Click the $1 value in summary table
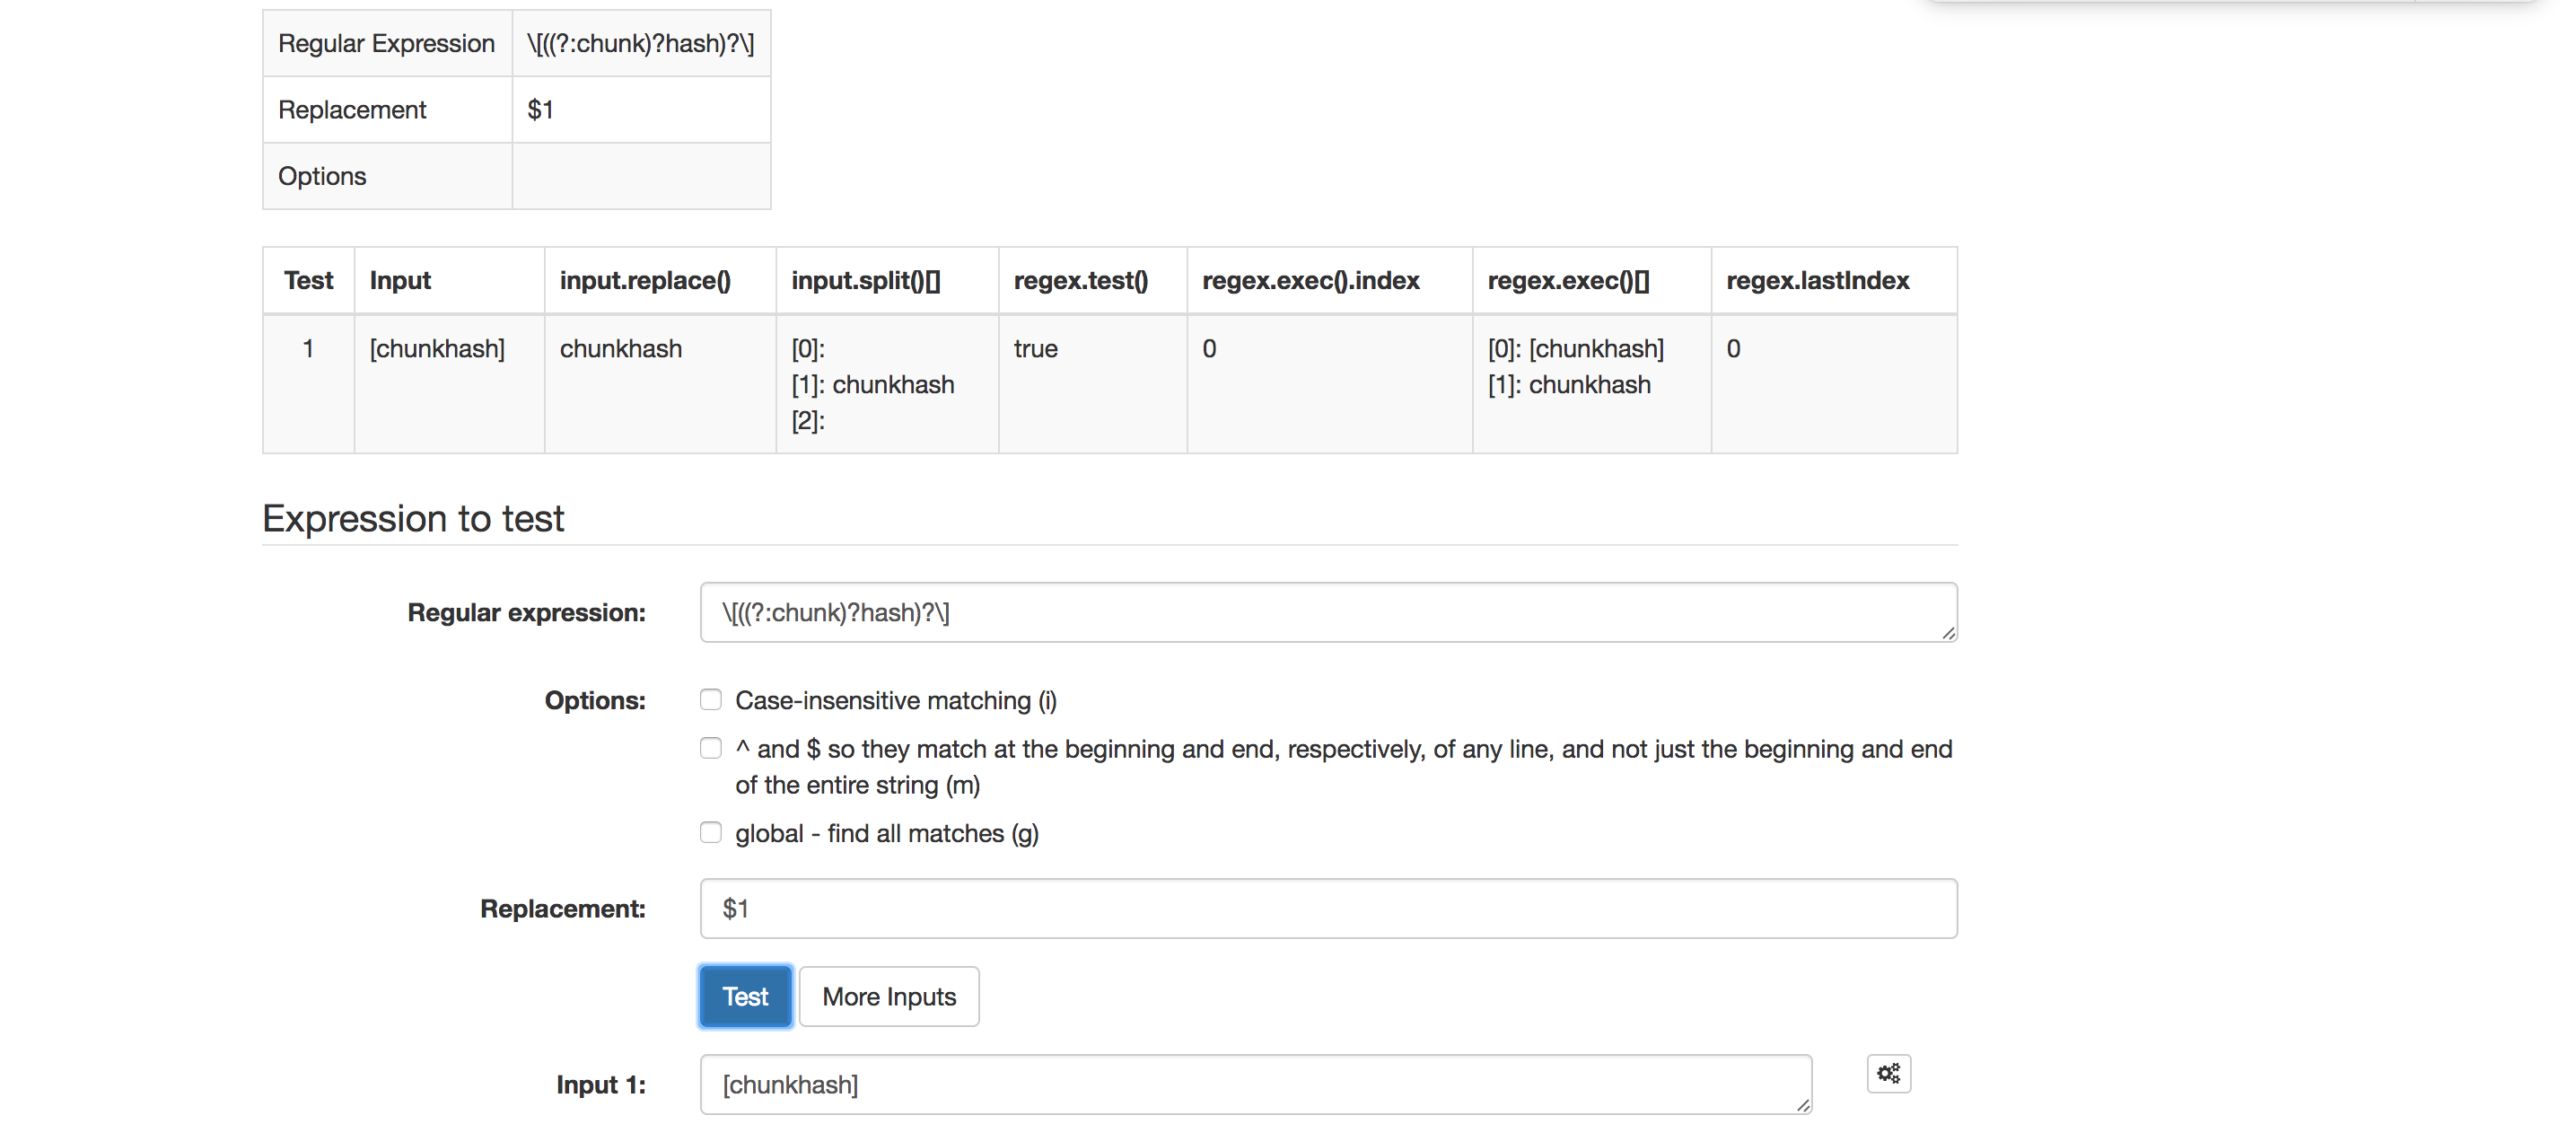The image size is (2576, 1133). tap(540, 110)
